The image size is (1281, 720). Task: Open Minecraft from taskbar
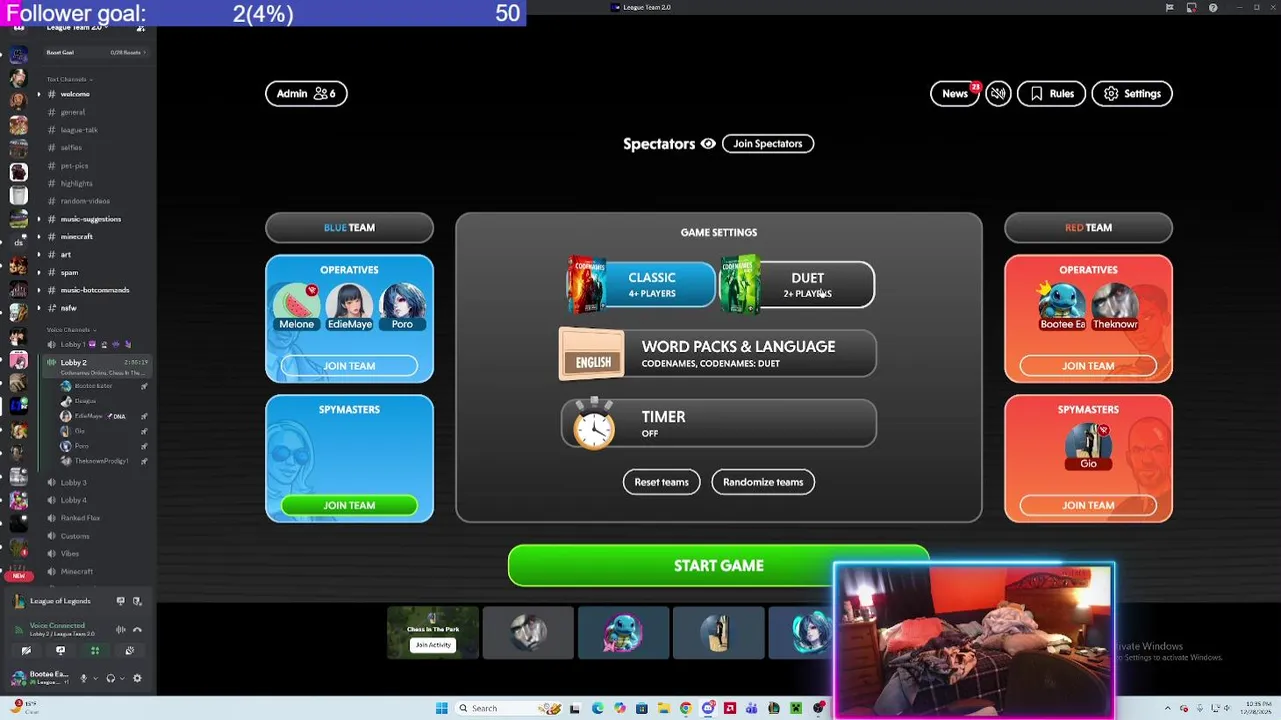click(796, 708)
